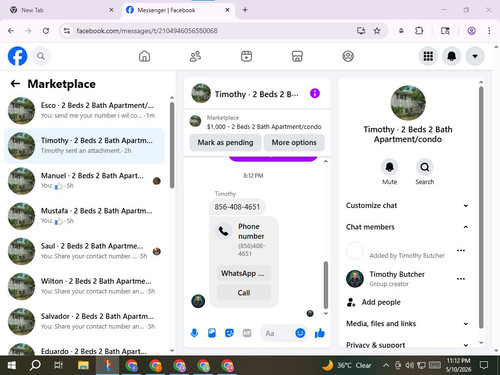The width and height of the screenshot is (500, 375).
Task: Open the Marketplace storefront icon in navigation
Action: point(297,56)
